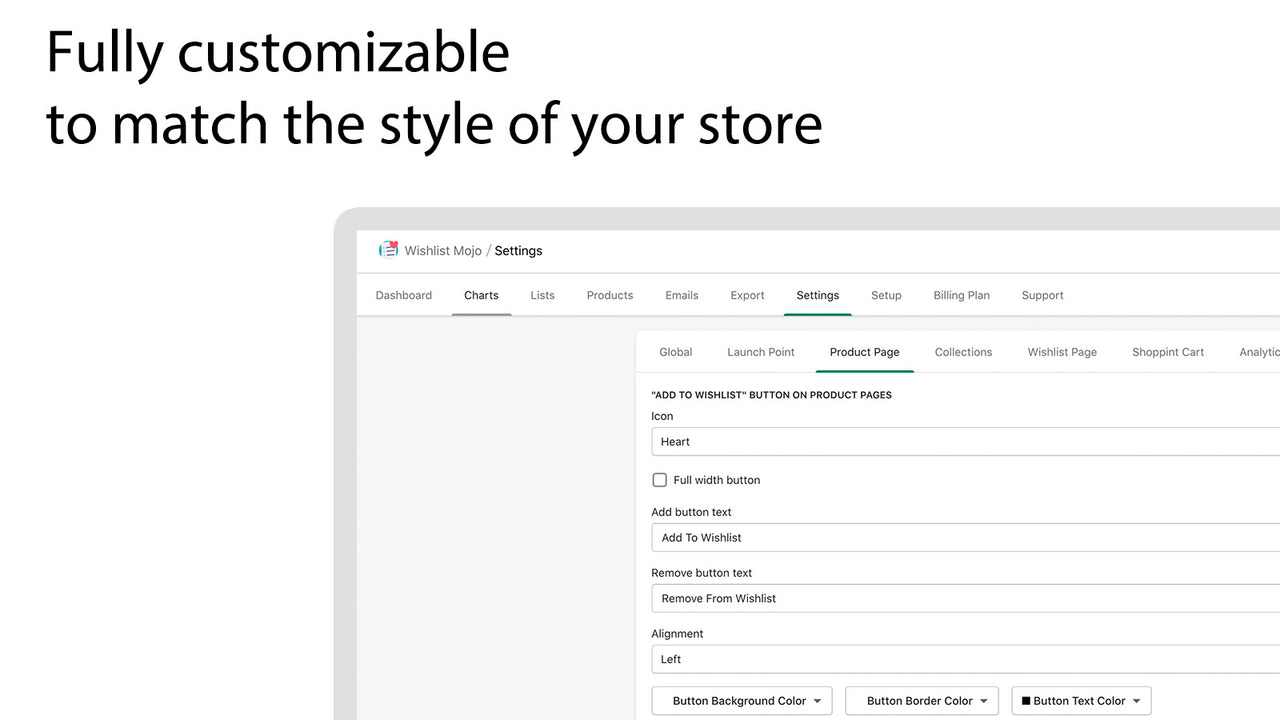Open the Alignment dropdown showing Left
The width and height of the screenshot is (1280, 720).
pyautogui.click(x=966, y=659)
